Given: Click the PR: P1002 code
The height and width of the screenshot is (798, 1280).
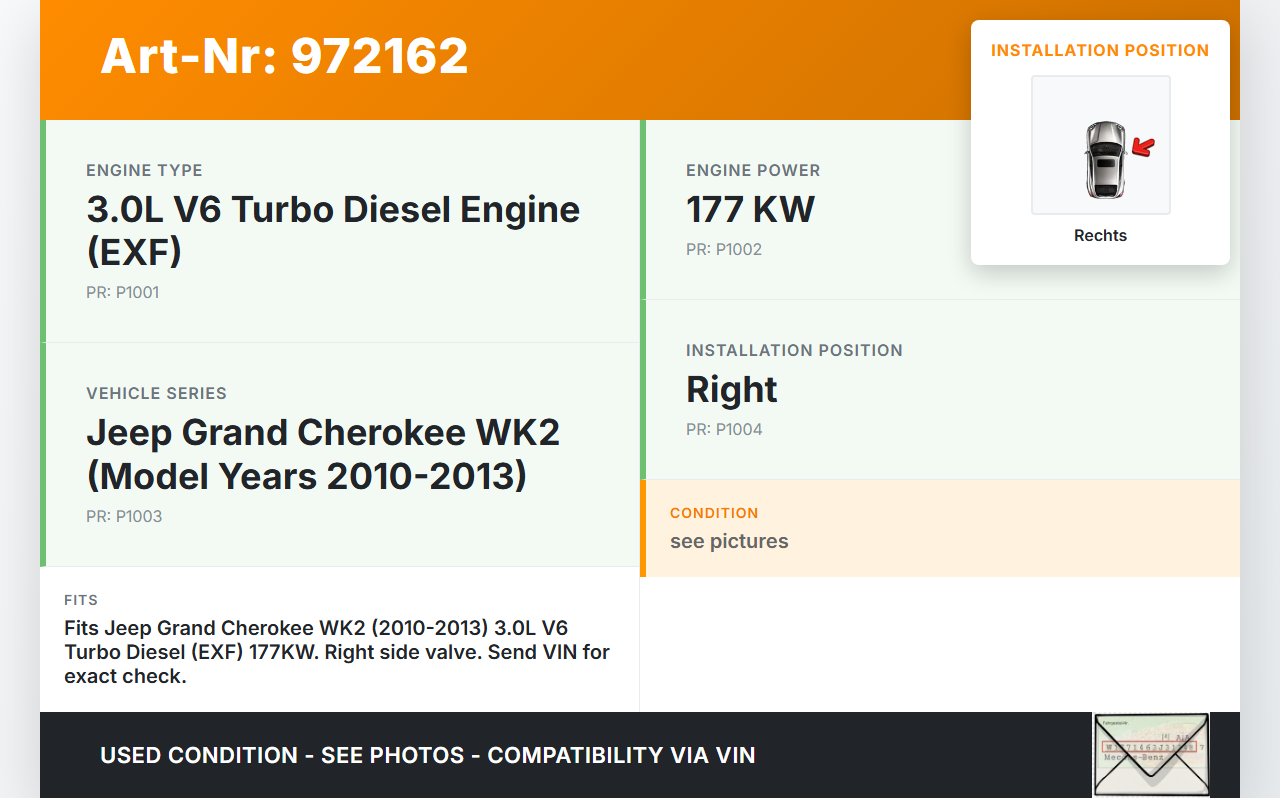Looking at the screenshot, I should pyautogui.click(x=723, y=250).
